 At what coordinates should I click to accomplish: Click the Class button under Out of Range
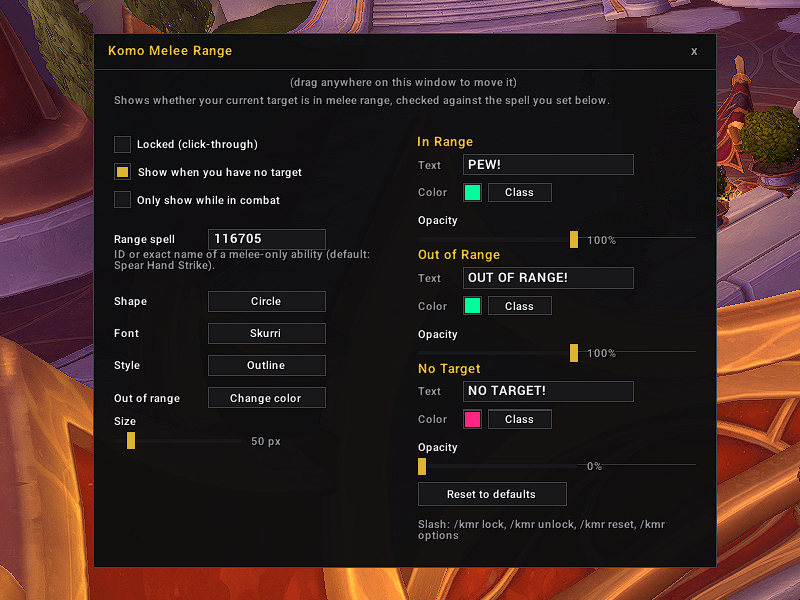tap(519, 306)
